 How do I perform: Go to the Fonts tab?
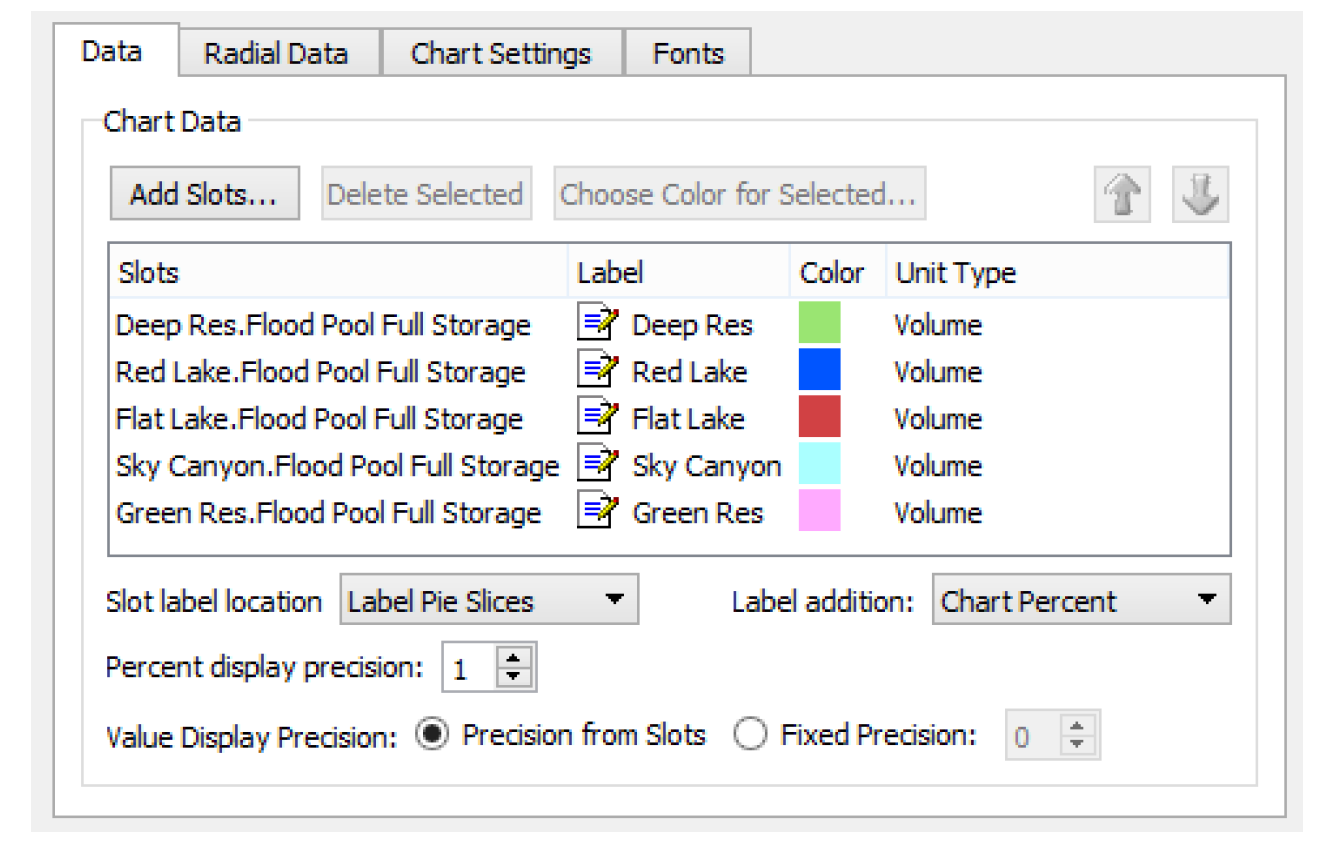click(x=688, y=53)
